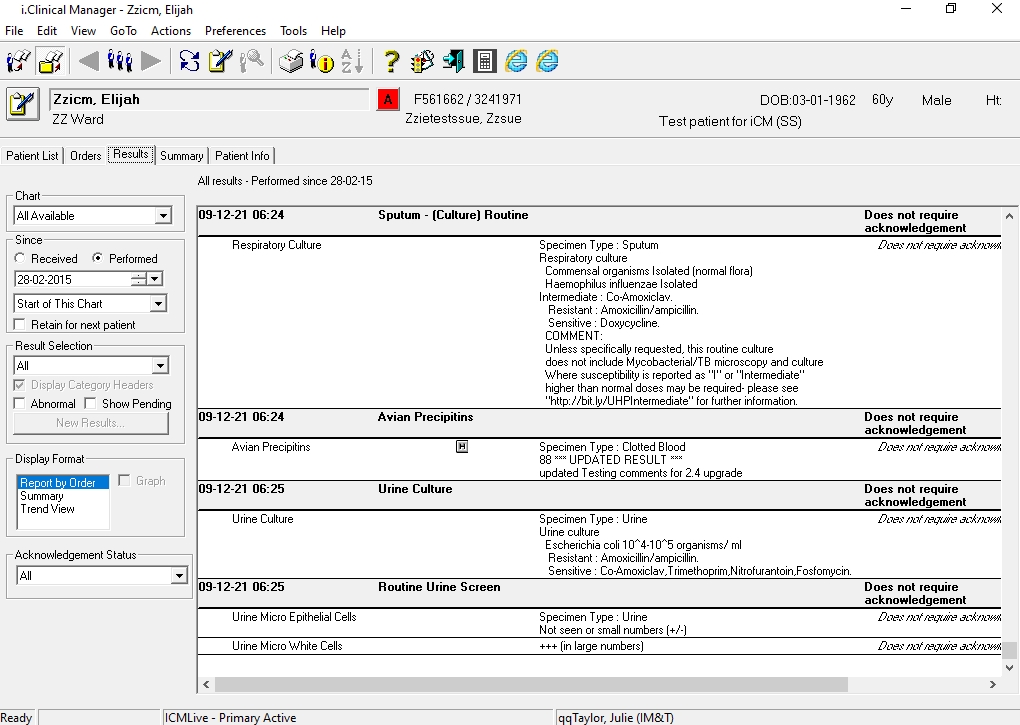
Task: Tick the Graph checkbox
Action: [124, 481]
